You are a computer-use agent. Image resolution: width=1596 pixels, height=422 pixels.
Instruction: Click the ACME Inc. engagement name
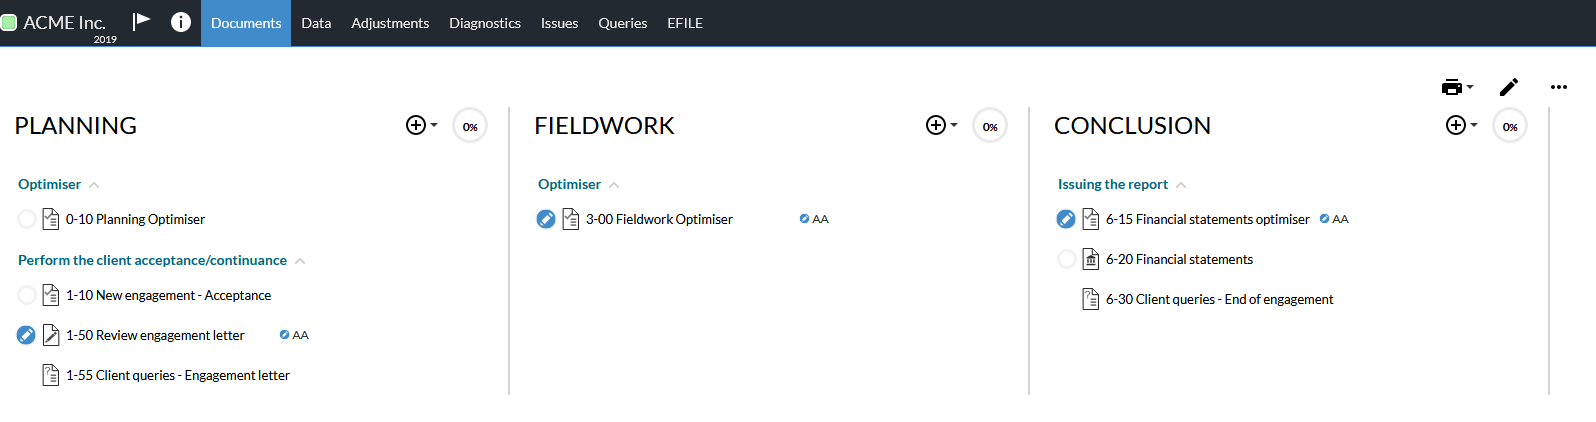click(x=64, y=22)
